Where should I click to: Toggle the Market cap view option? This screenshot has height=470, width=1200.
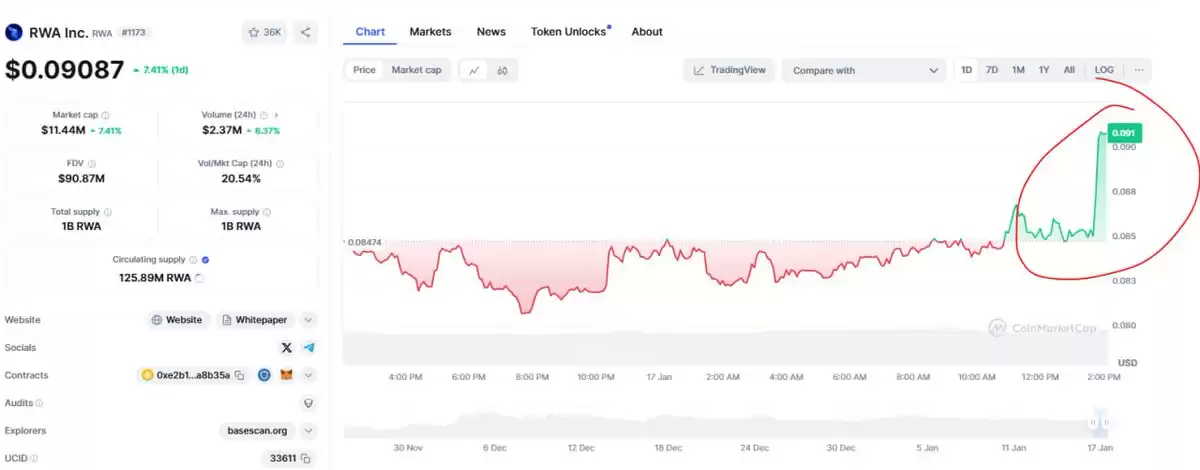[x=416, y=70]
